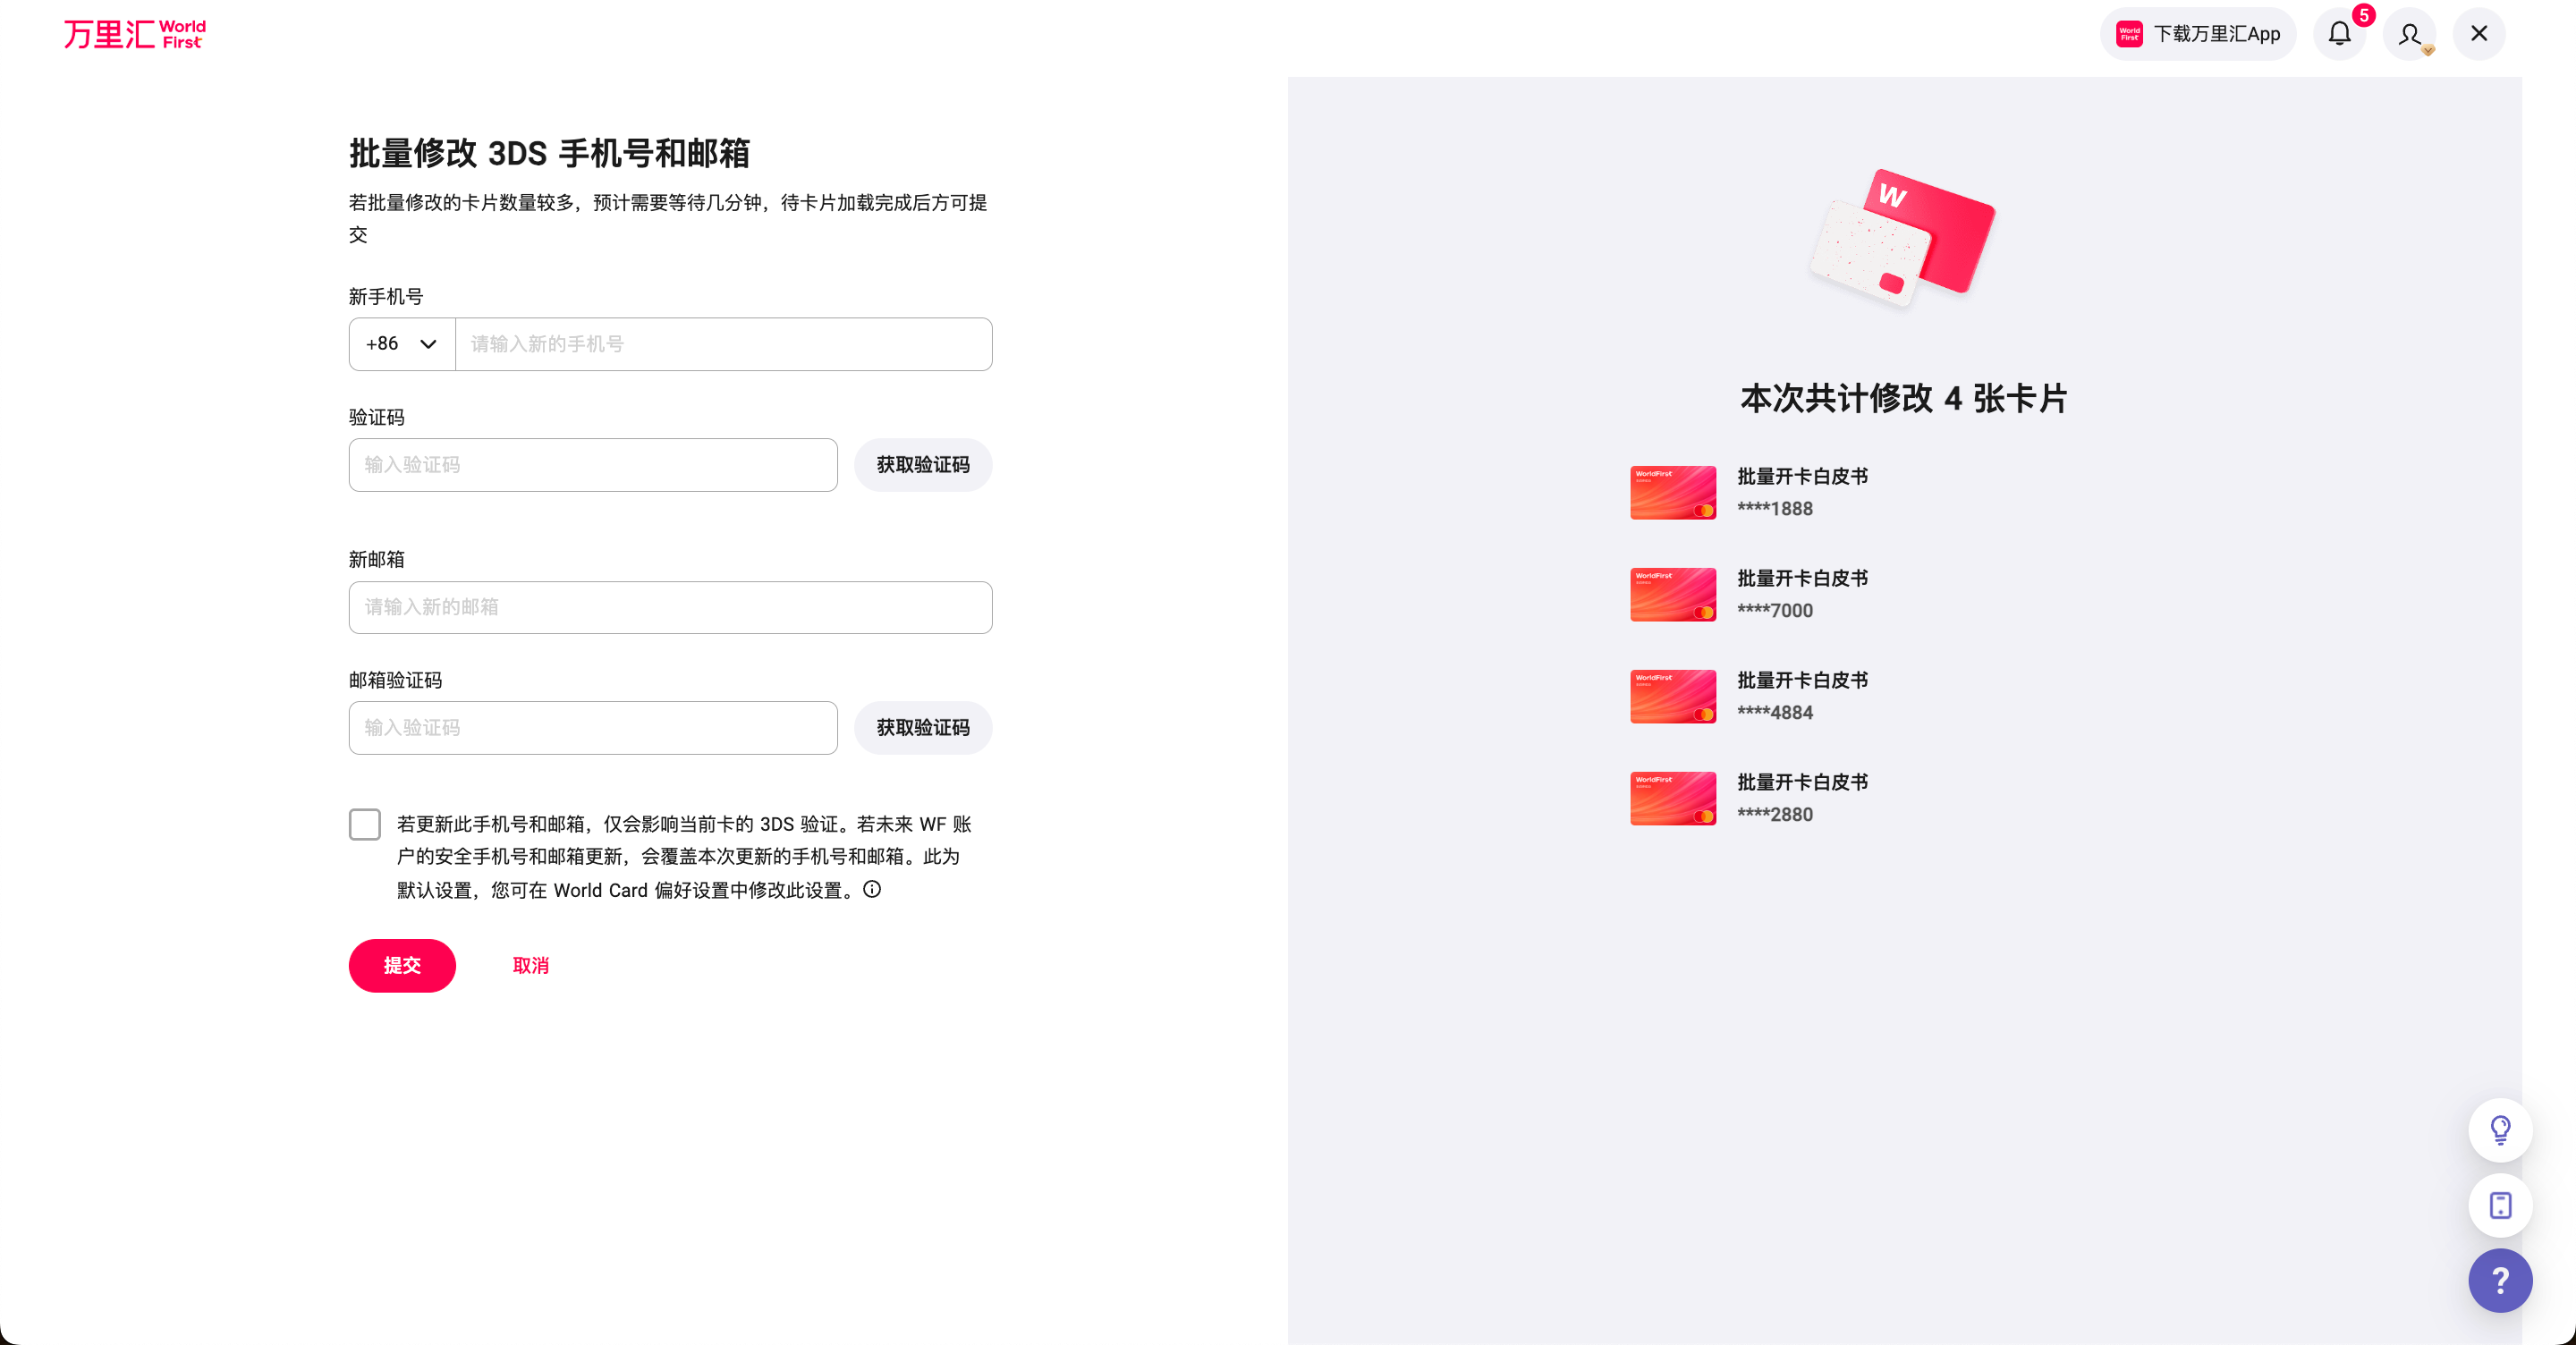This screenshot has width=2576, height=1345.
Task: Open the +86 country code dropdown
Action: (x=400, y=344)
